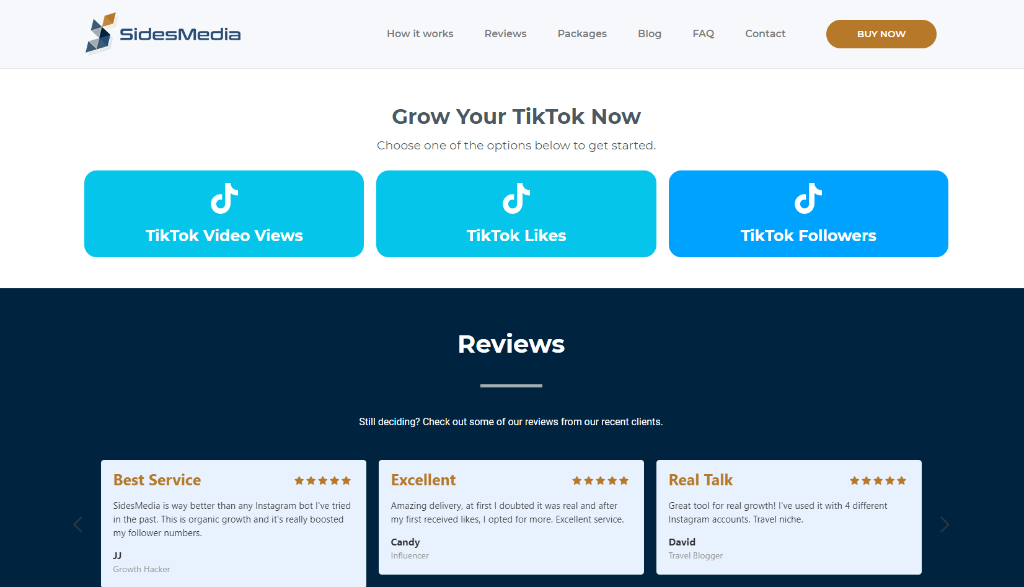Open How it works menu item
The height and width of the screenshot is (587, 1024).
(x=420, y=34)
